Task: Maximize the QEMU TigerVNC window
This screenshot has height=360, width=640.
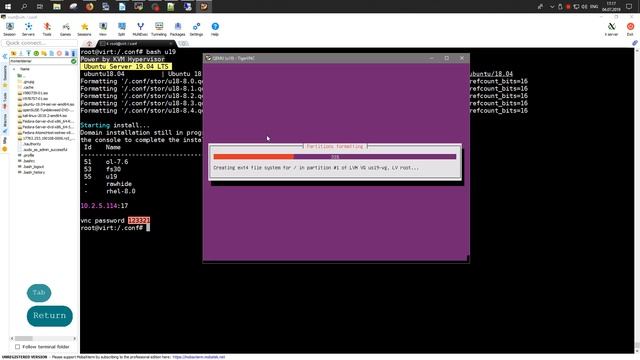Action: [447, 58]
